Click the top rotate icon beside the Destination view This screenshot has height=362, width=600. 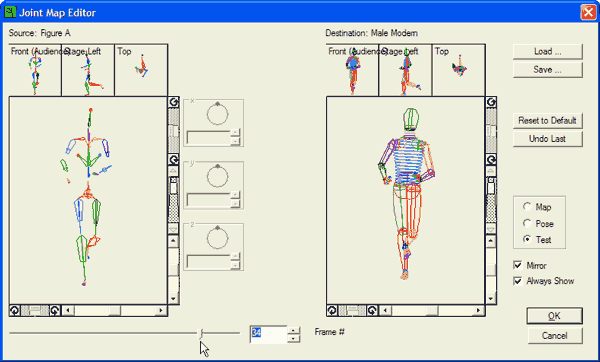point(491,102)
